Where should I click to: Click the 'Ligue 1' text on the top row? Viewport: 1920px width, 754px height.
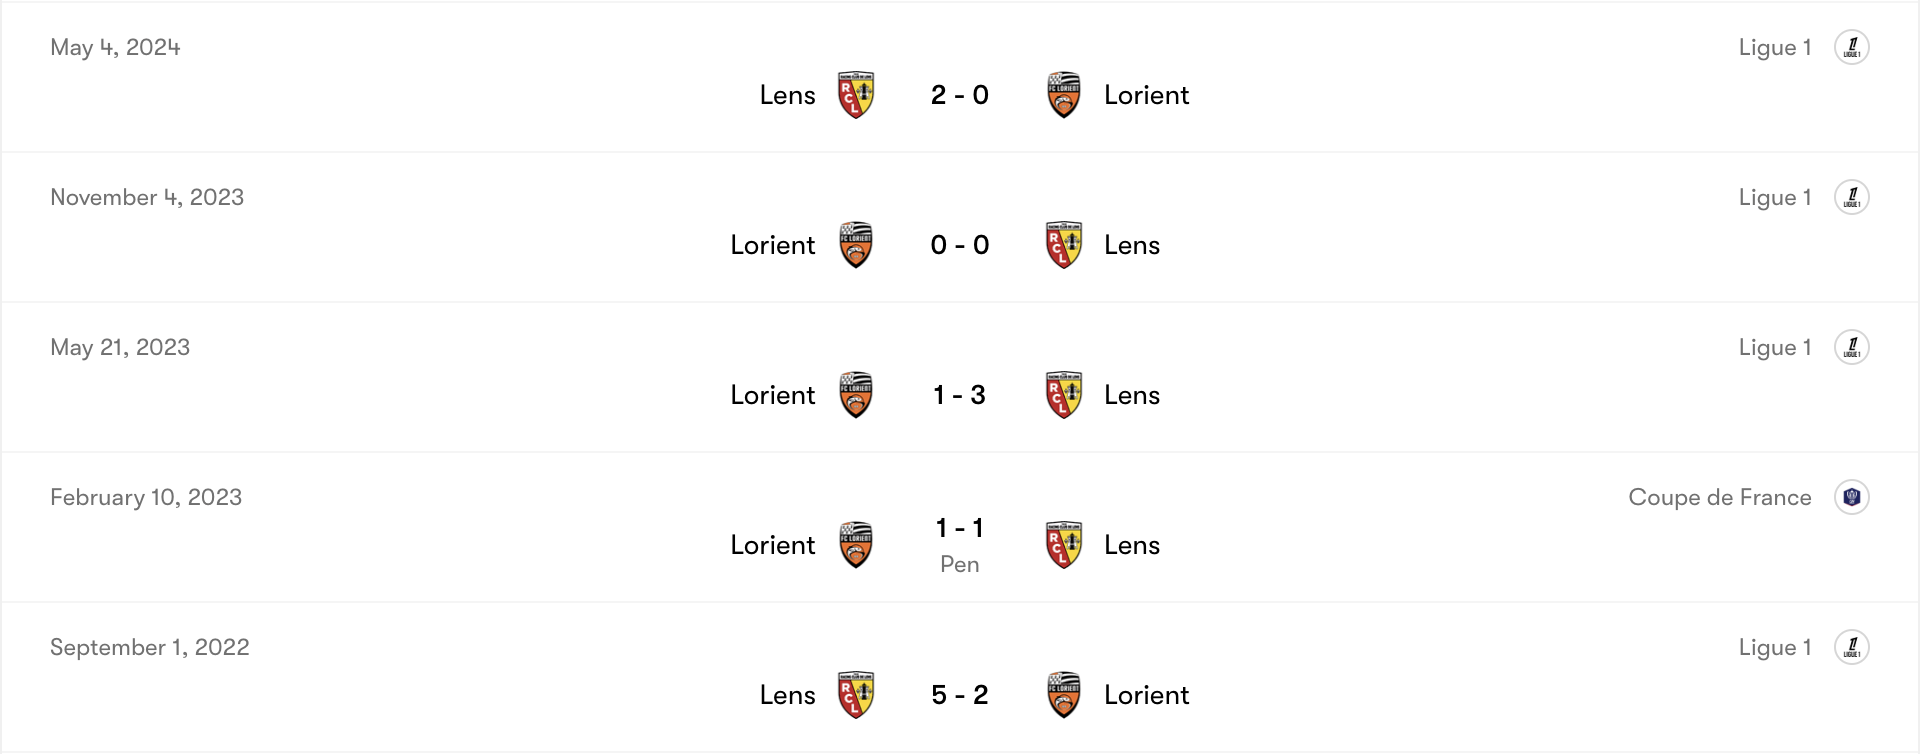[1775, 47]
